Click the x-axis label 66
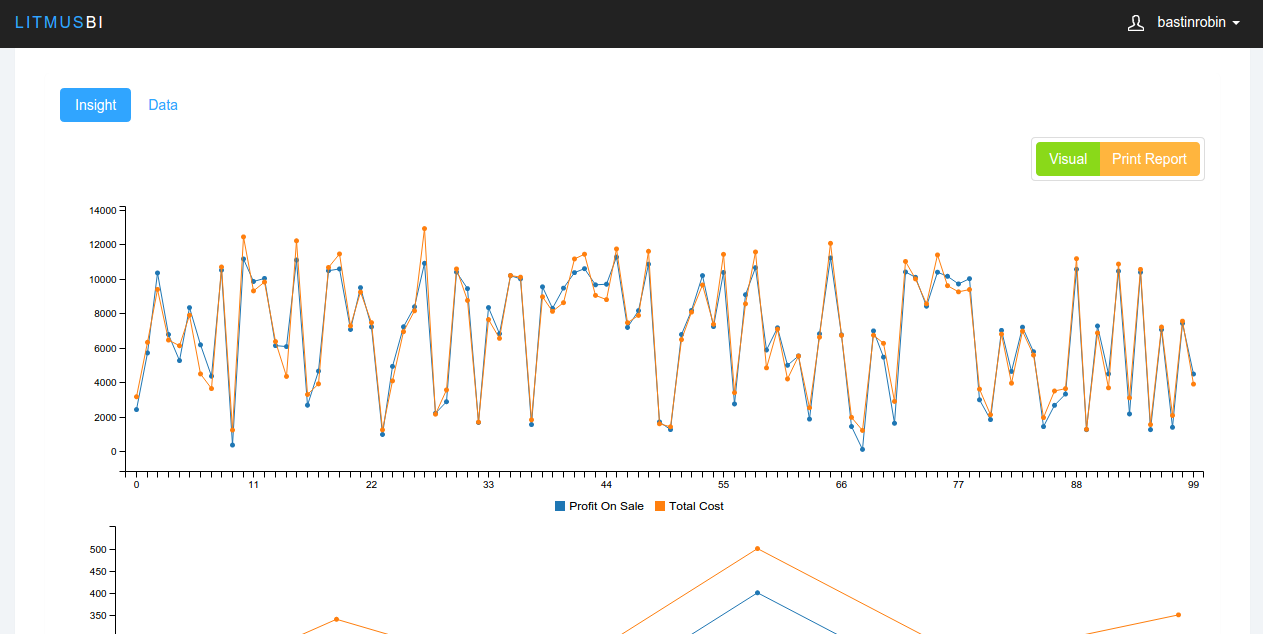1263x634 pixels. point(841,485)
